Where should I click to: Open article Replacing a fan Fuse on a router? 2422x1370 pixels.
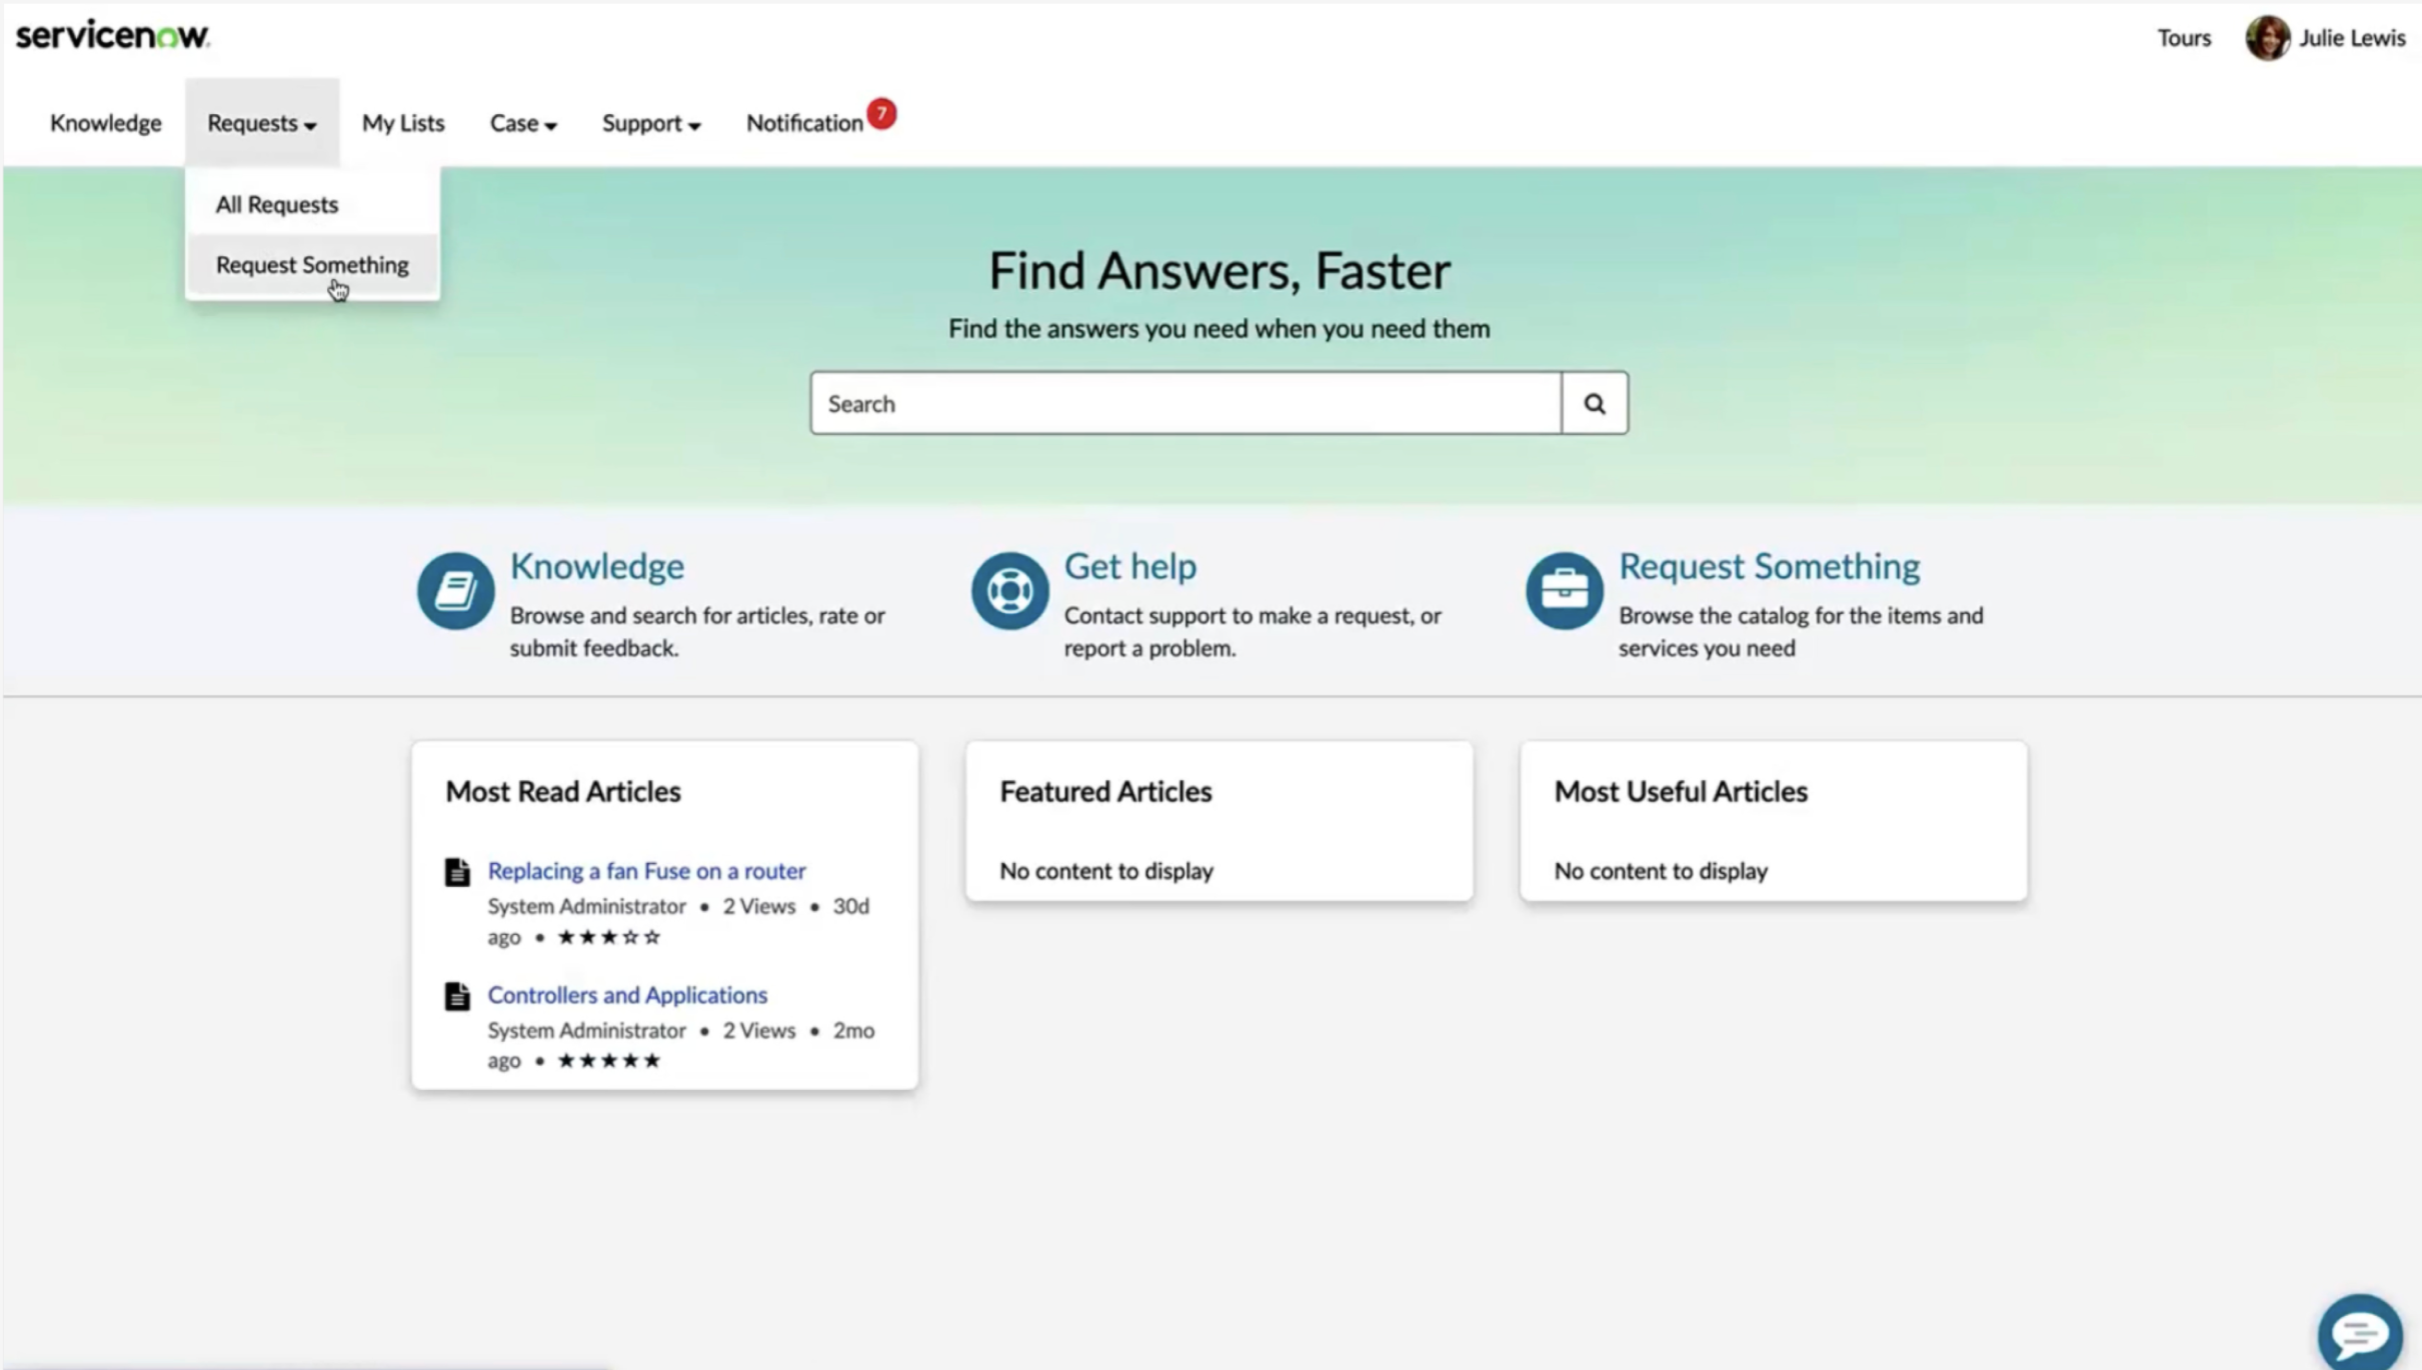(x=646, y=871)
